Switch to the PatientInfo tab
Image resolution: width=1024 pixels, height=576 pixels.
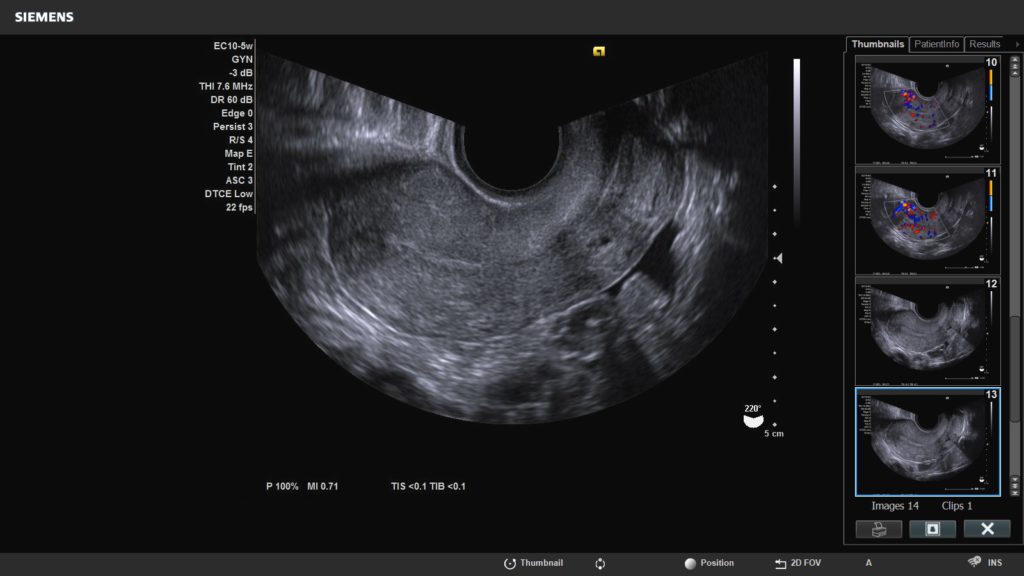coord(937,44)
